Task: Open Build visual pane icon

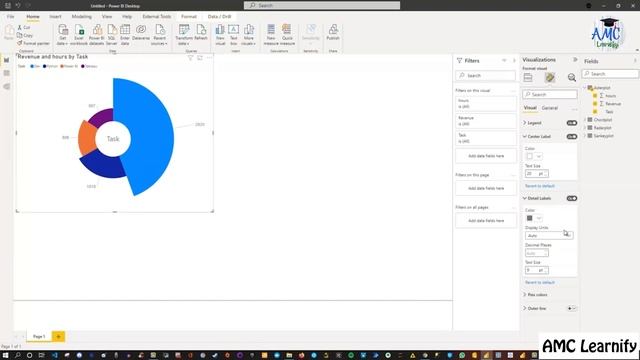Action: pos(528,78)
